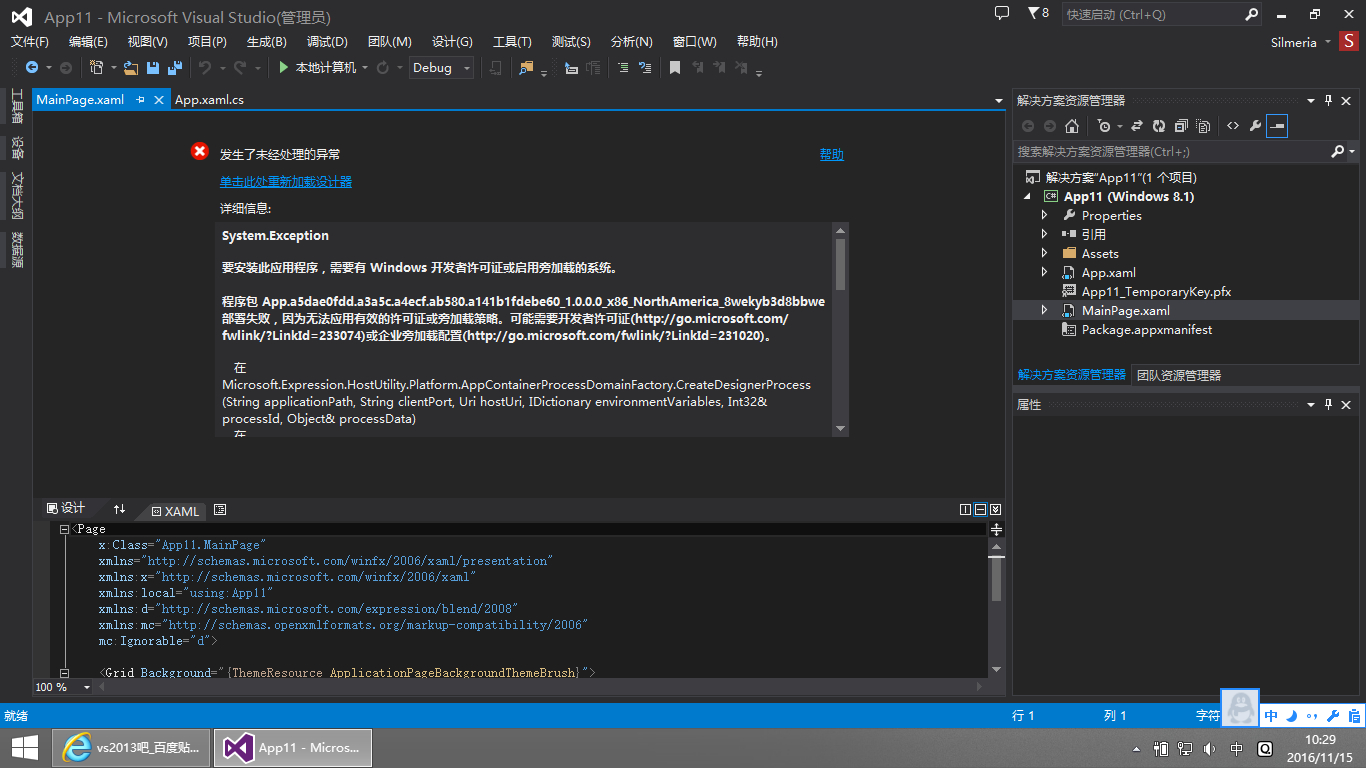Open Properties wrench icon in Solution Explorer
The height and width of the screenshot is (768, 1366).
click(x=1255, y=126)
